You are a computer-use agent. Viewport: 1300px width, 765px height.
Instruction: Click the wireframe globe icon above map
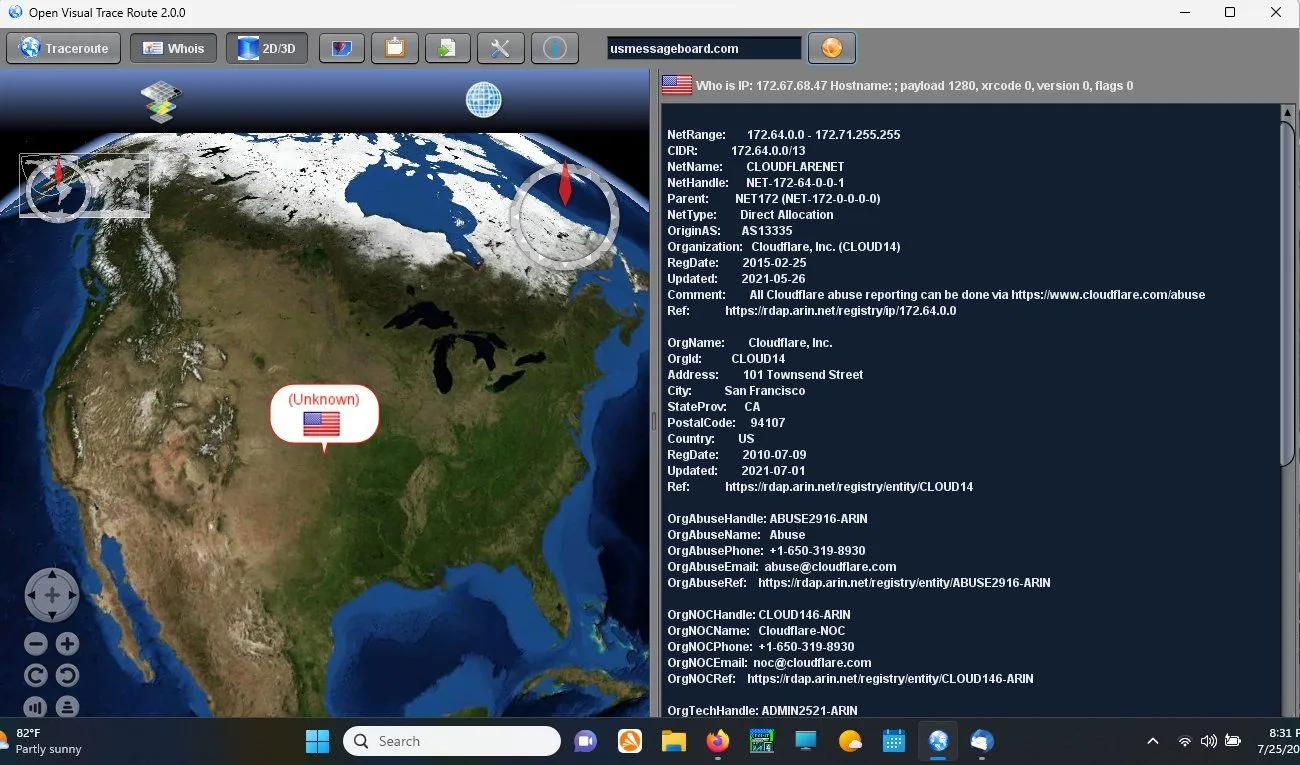pyautogui.click(x=483, y=100)
